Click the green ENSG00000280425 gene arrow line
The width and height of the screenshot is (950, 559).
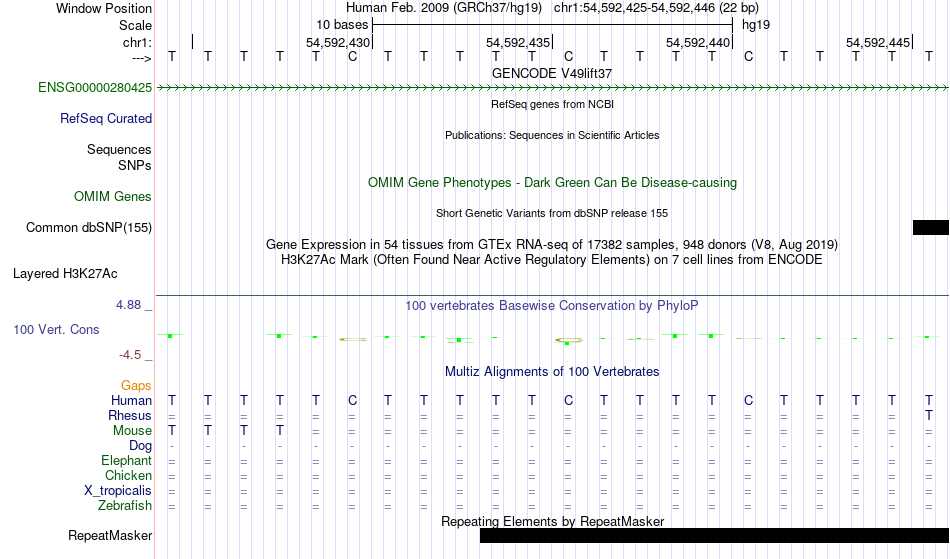coord(553,88)
